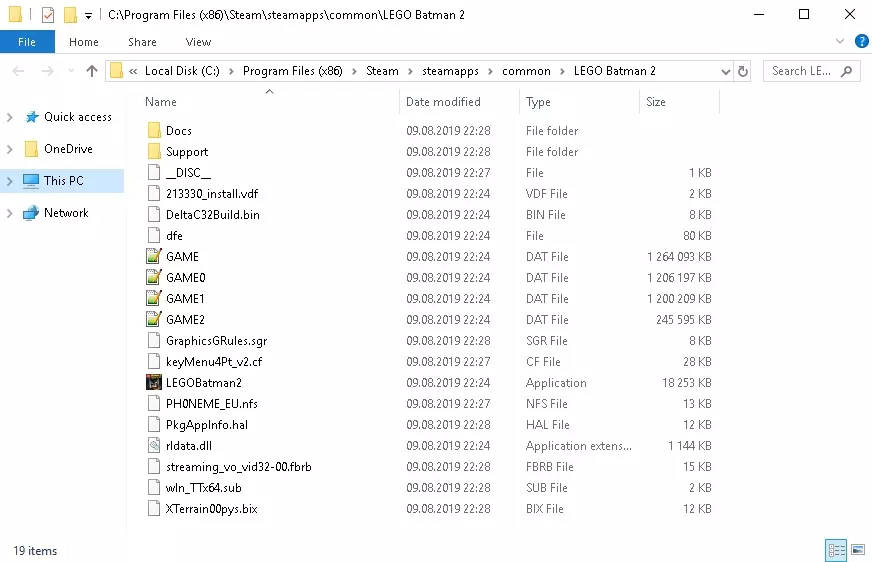Select the PH0NEME_EU.nfs file

[x=211, y=404]
